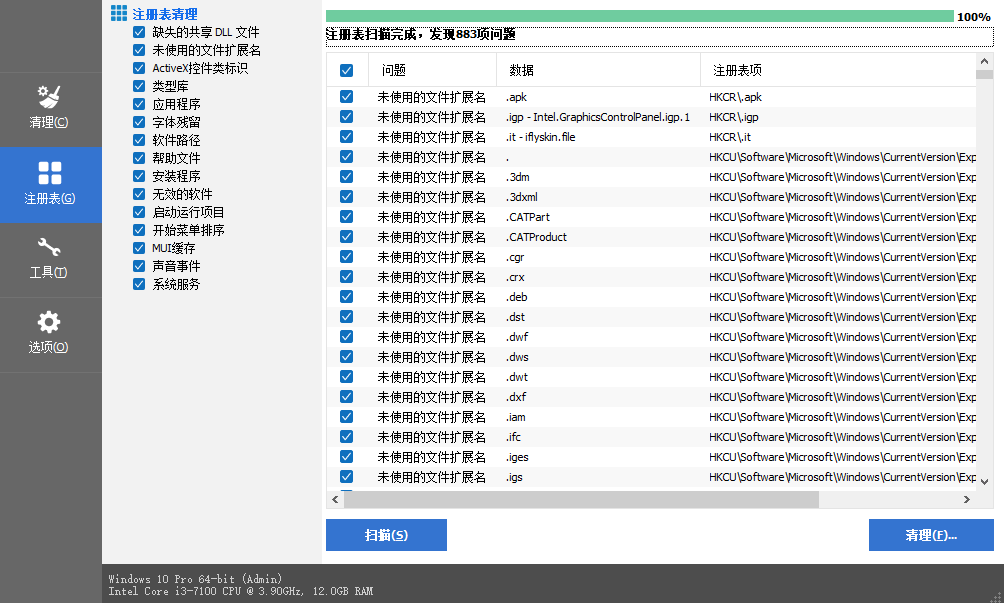1004x603 pixels.
Task: Click the scan progress bar
Action: pos(639,16)
